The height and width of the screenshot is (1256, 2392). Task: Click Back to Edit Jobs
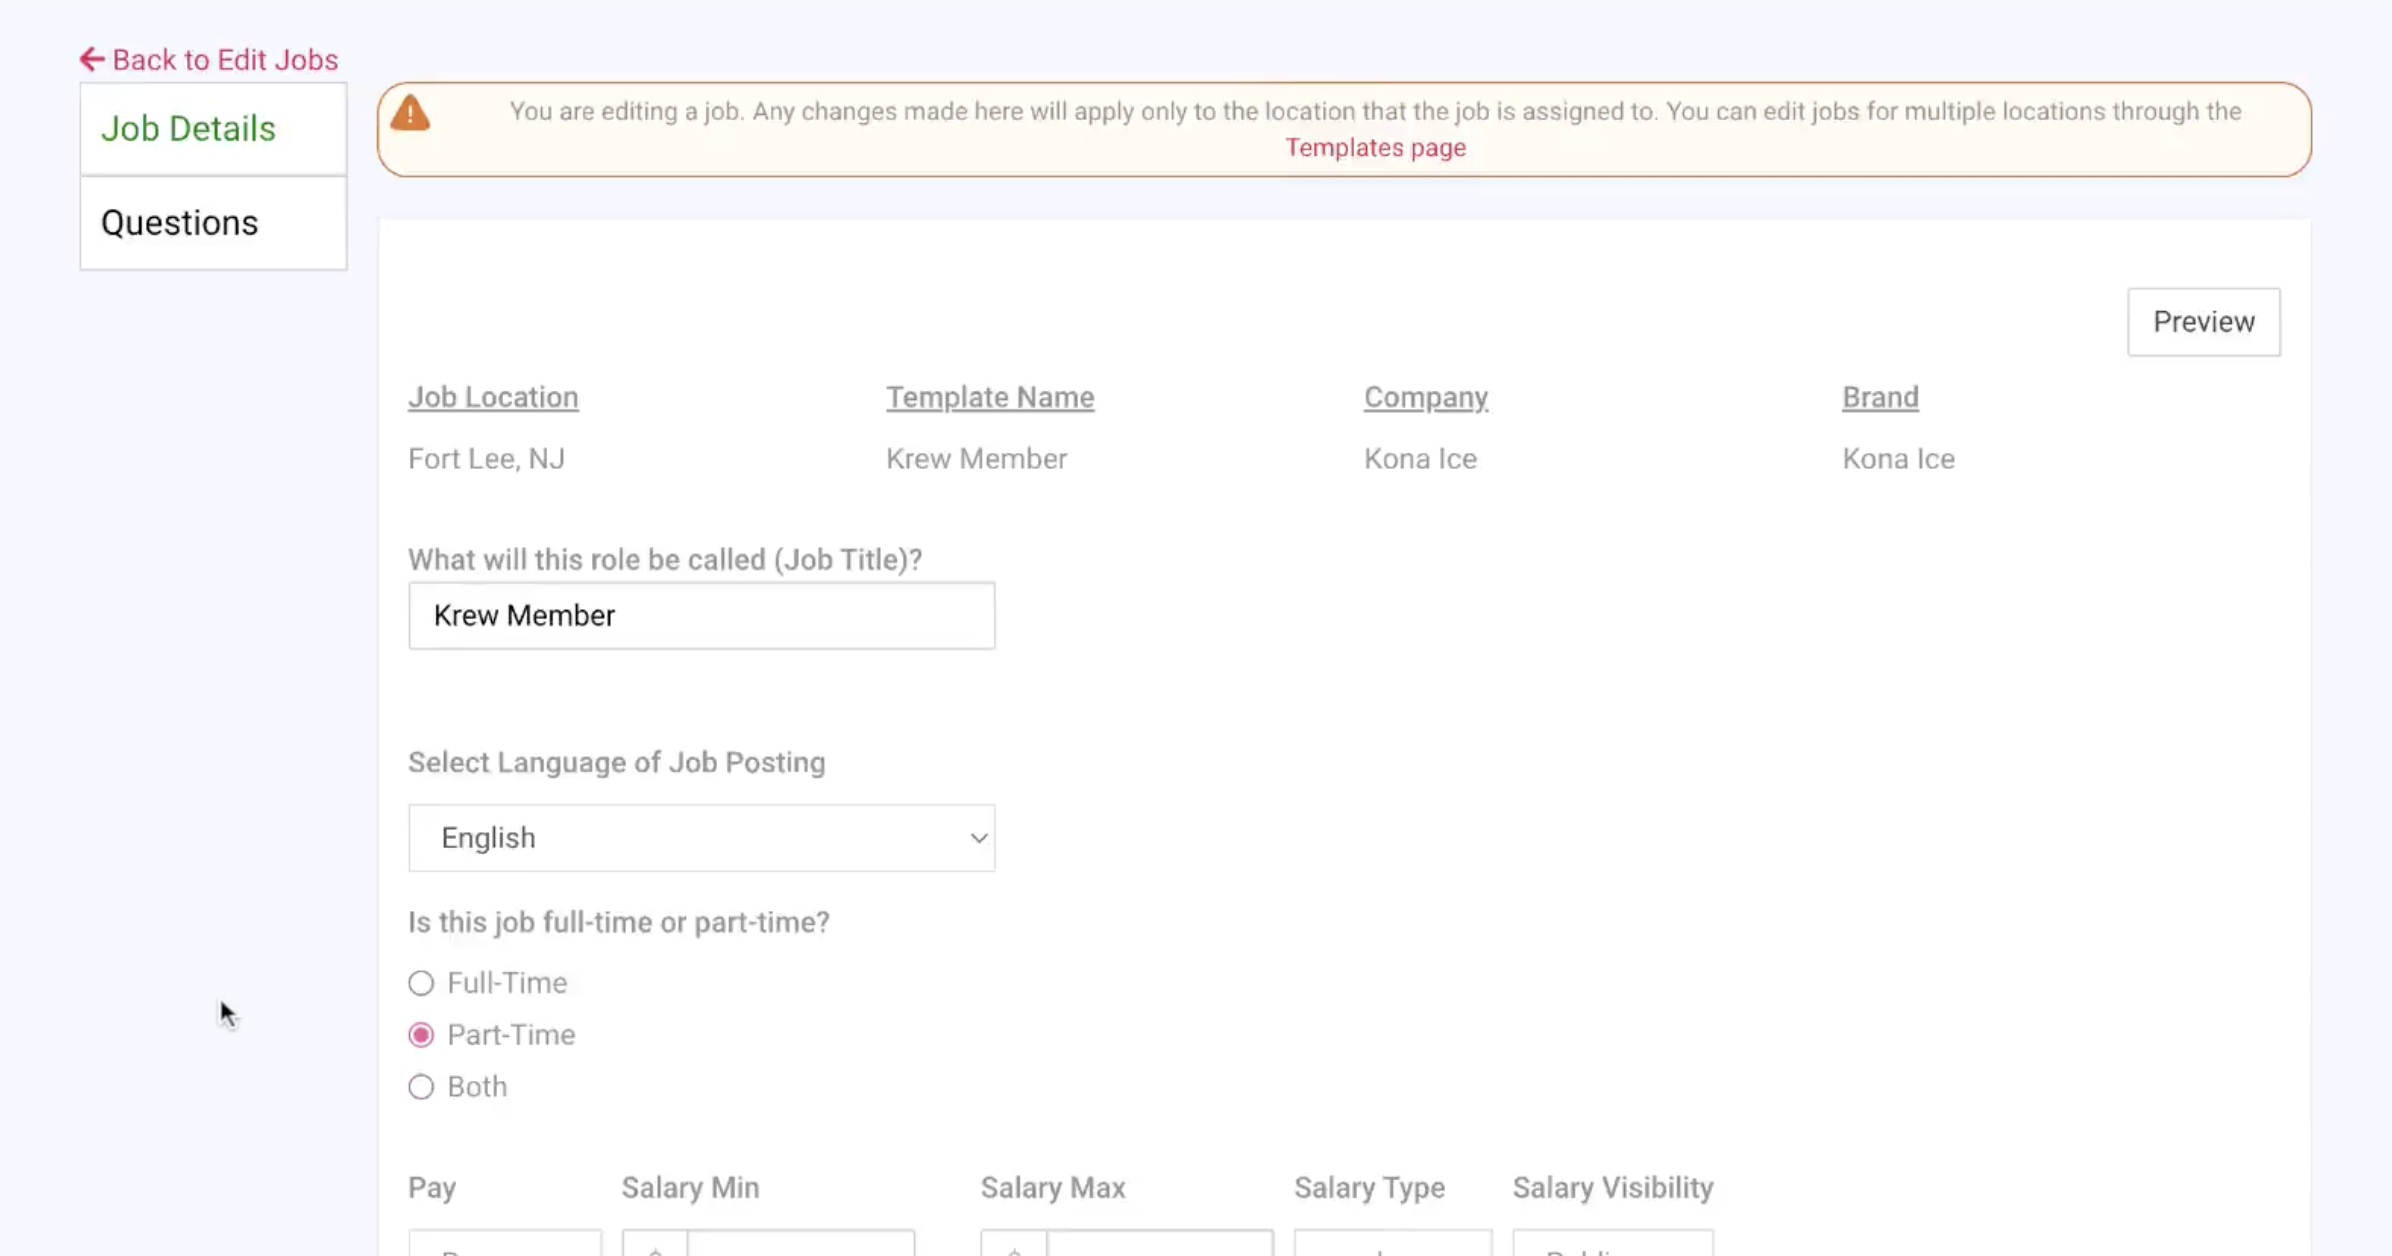point(225,59)
